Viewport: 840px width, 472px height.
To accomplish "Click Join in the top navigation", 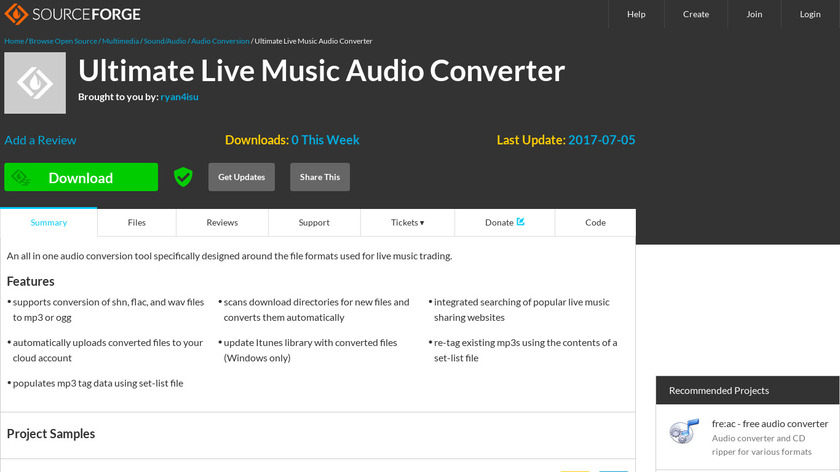I will click(x=753, y=14).
